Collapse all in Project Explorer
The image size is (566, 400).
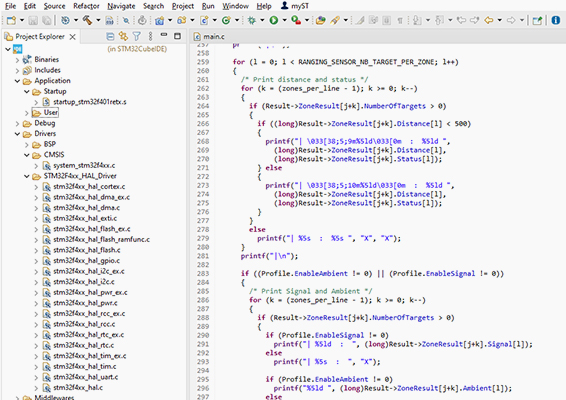[x=110, y=36]
